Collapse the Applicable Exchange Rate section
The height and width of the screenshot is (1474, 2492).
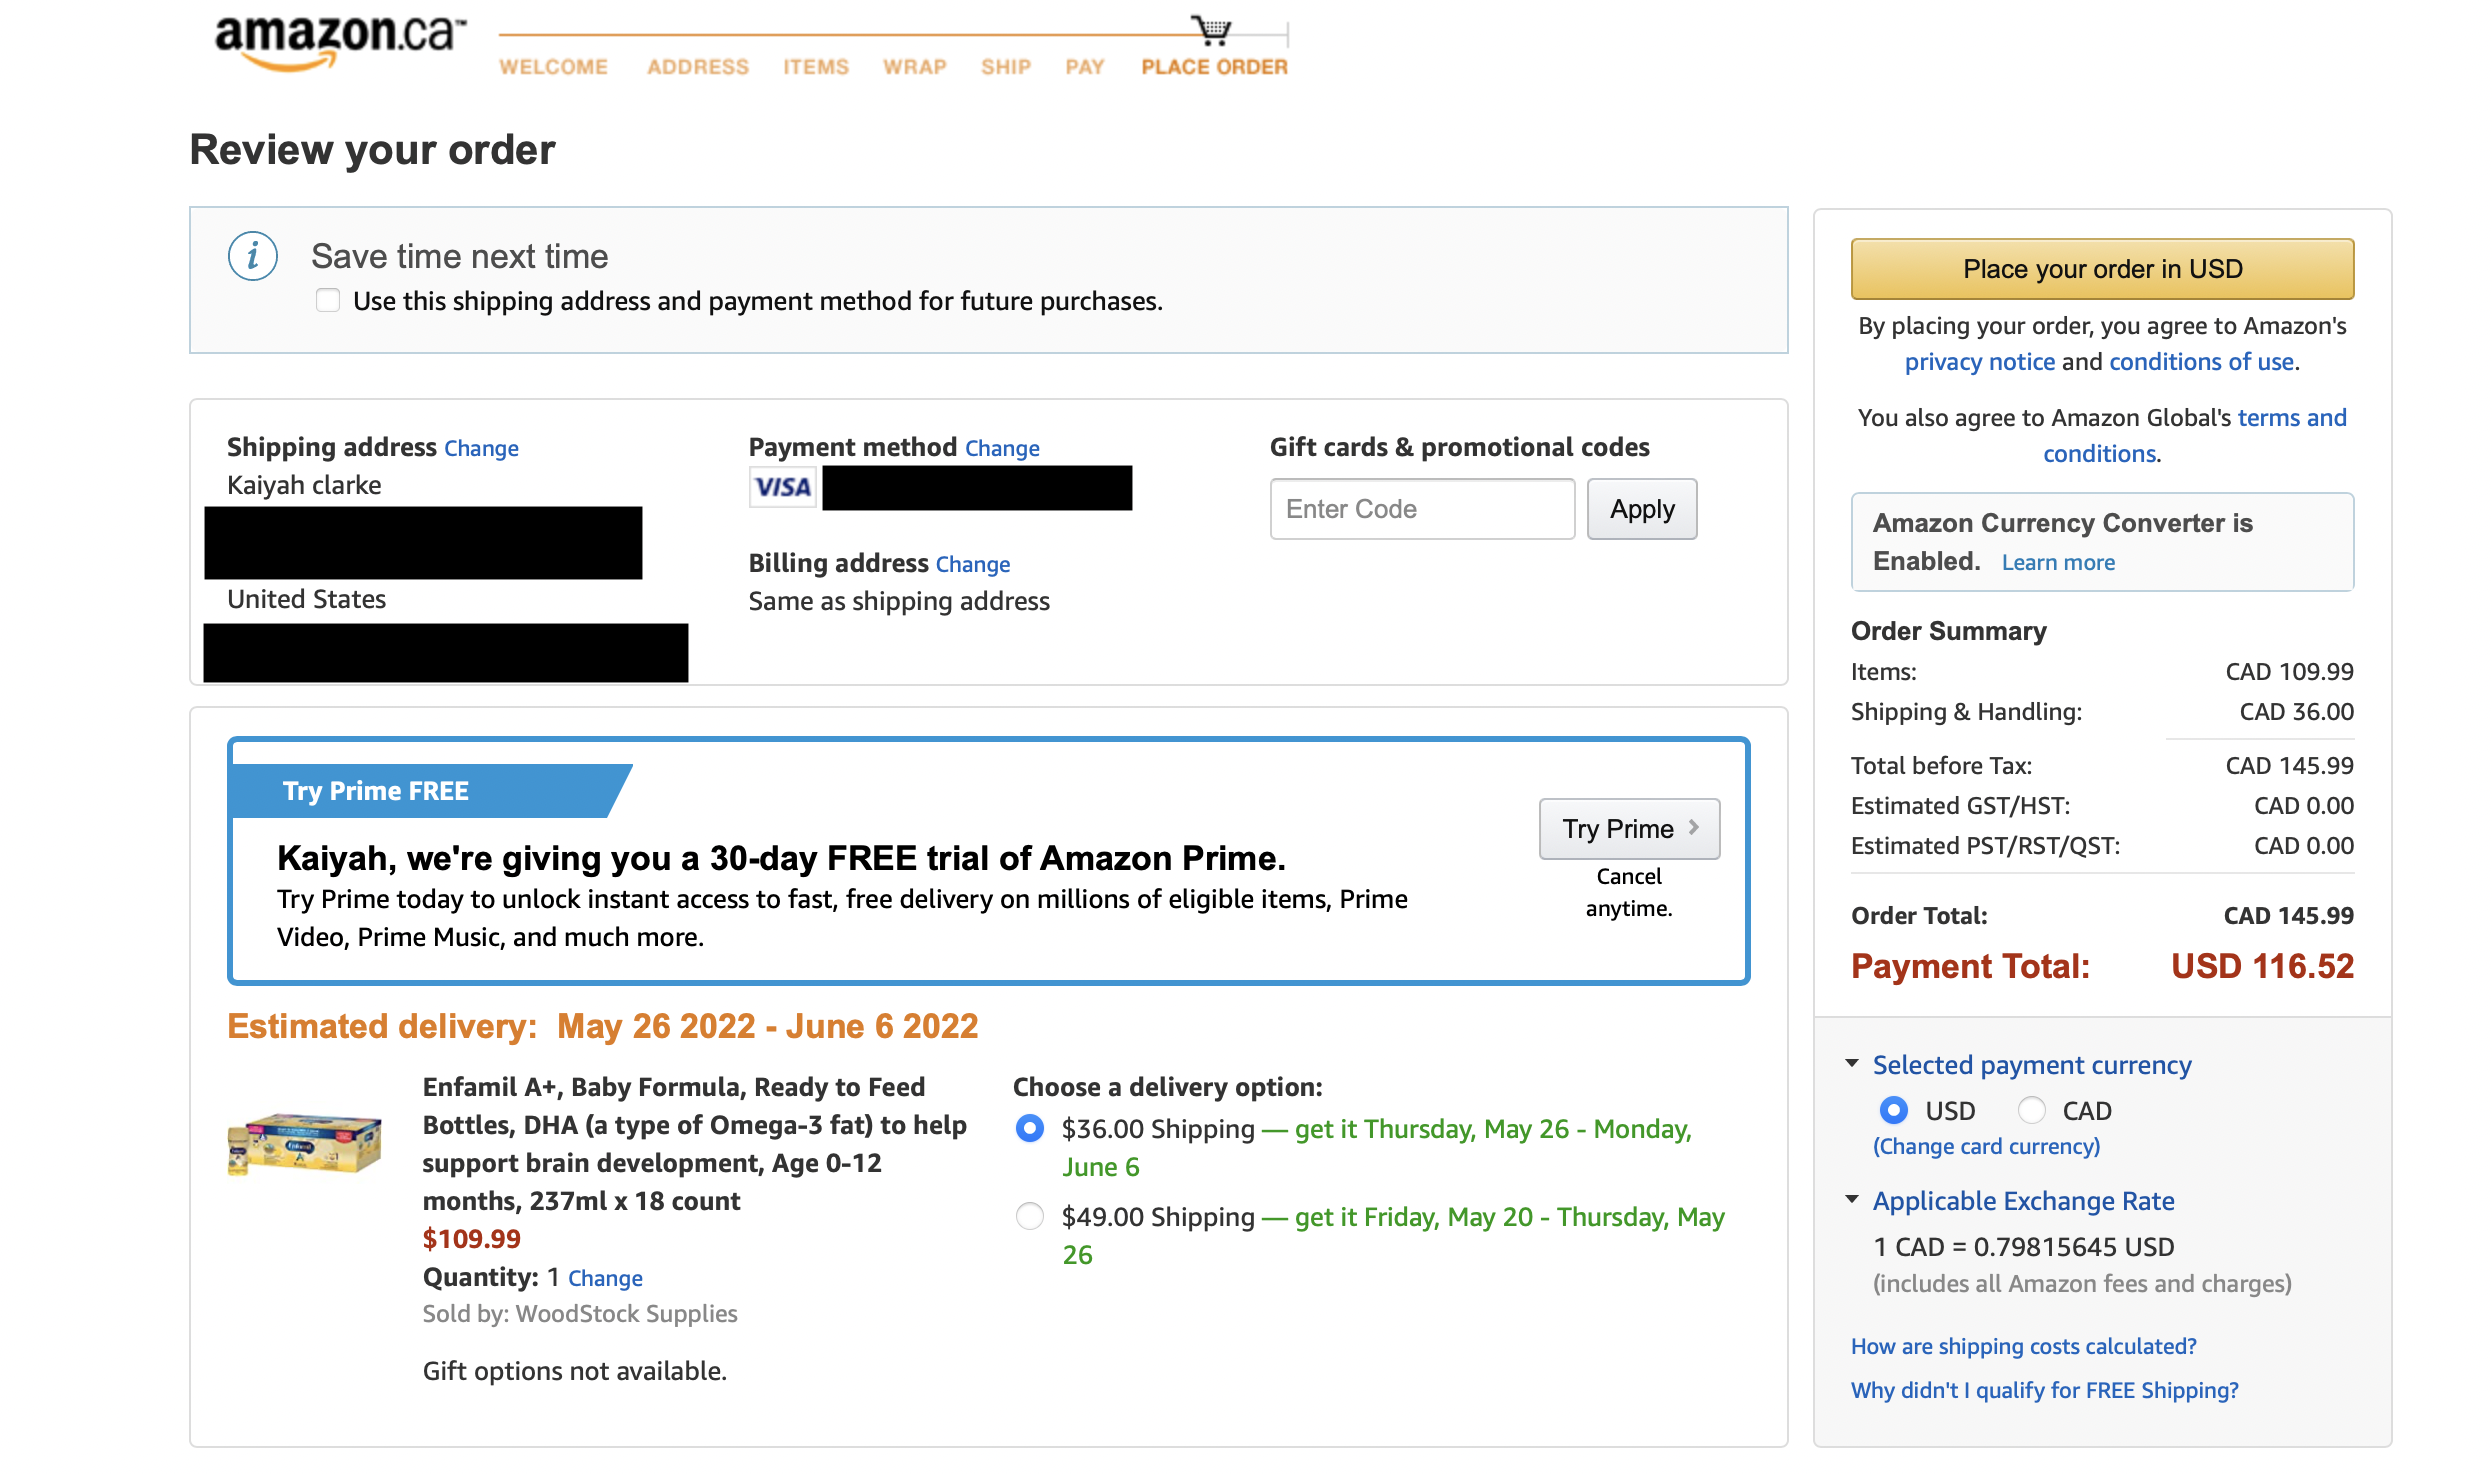(1853, 1200)
